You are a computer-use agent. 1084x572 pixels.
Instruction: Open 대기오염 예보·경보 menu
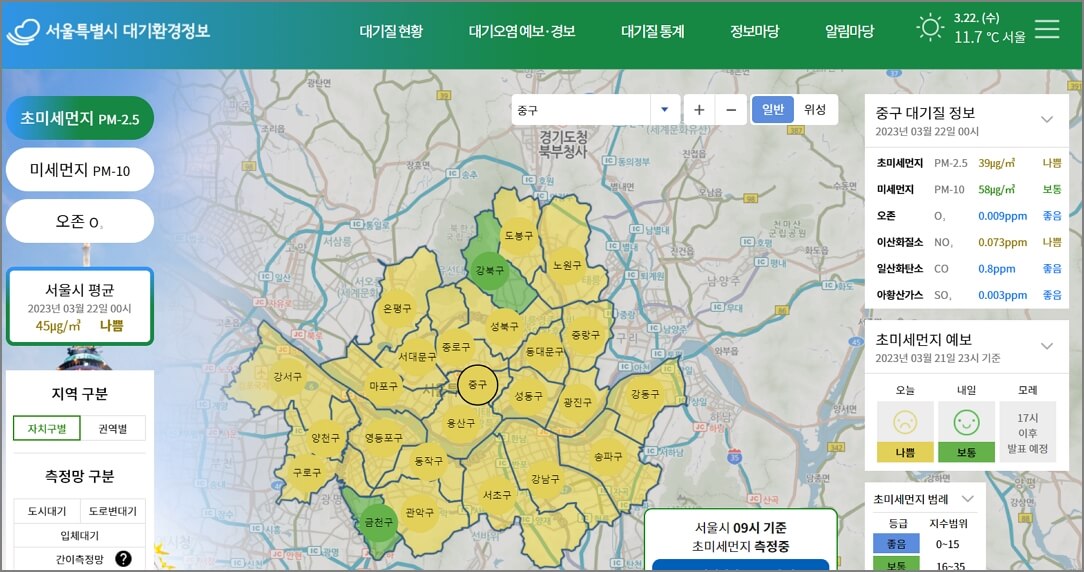click(522, 32)
